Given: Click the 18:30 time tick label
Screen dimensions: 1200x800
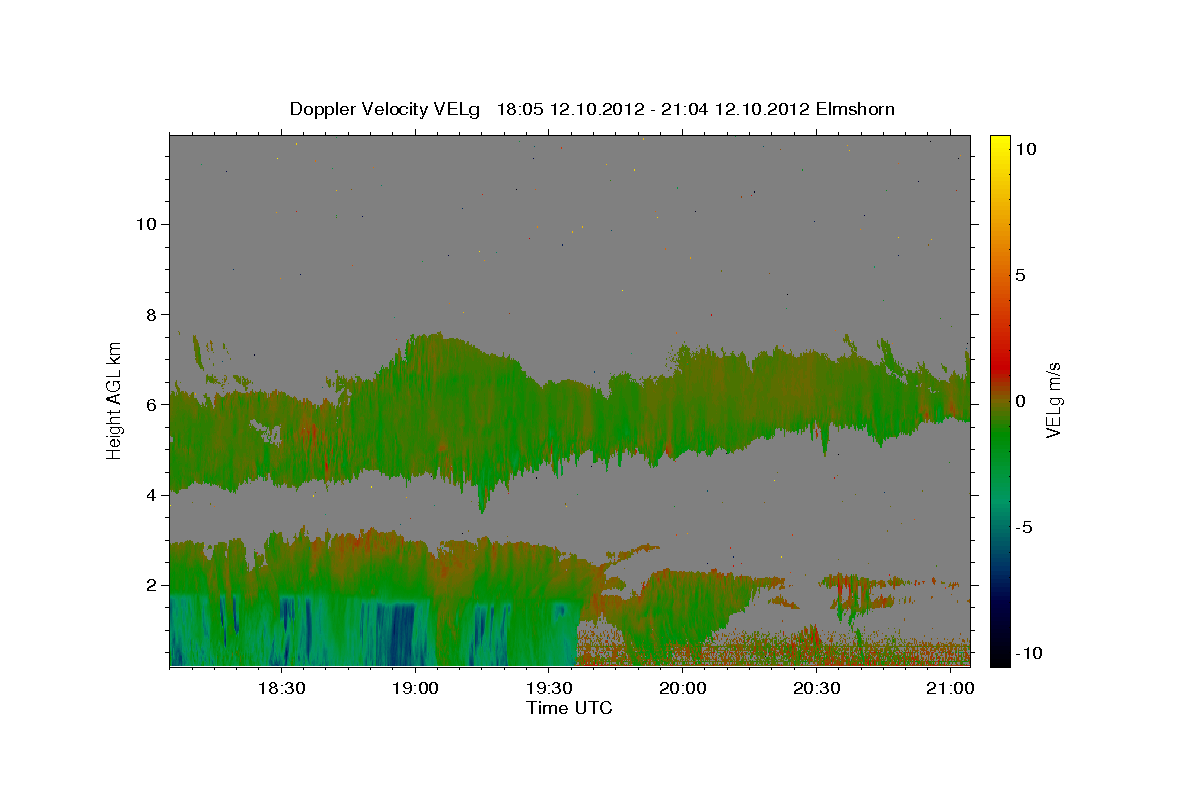Looking at the screenshot, I should [282, 688].
